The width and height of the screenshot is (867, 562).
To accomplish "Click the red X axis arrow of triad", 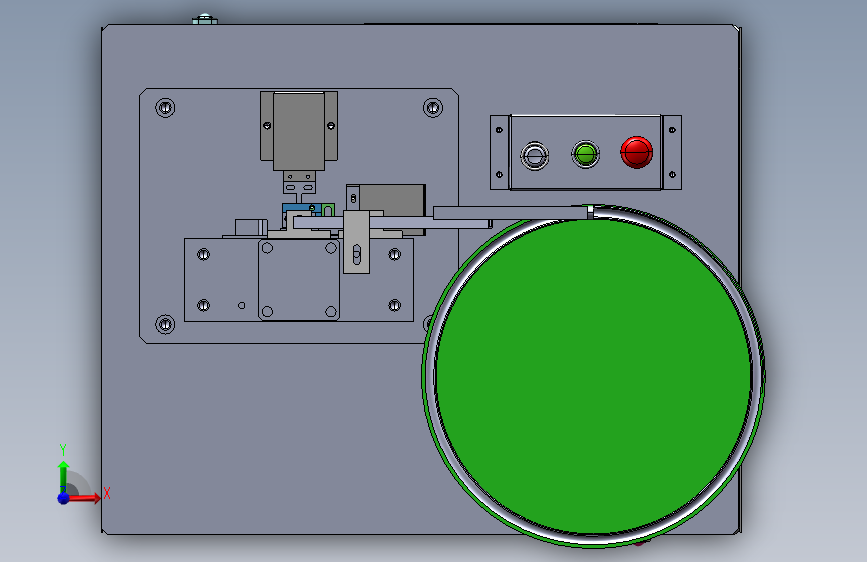I will click(86, 497).
